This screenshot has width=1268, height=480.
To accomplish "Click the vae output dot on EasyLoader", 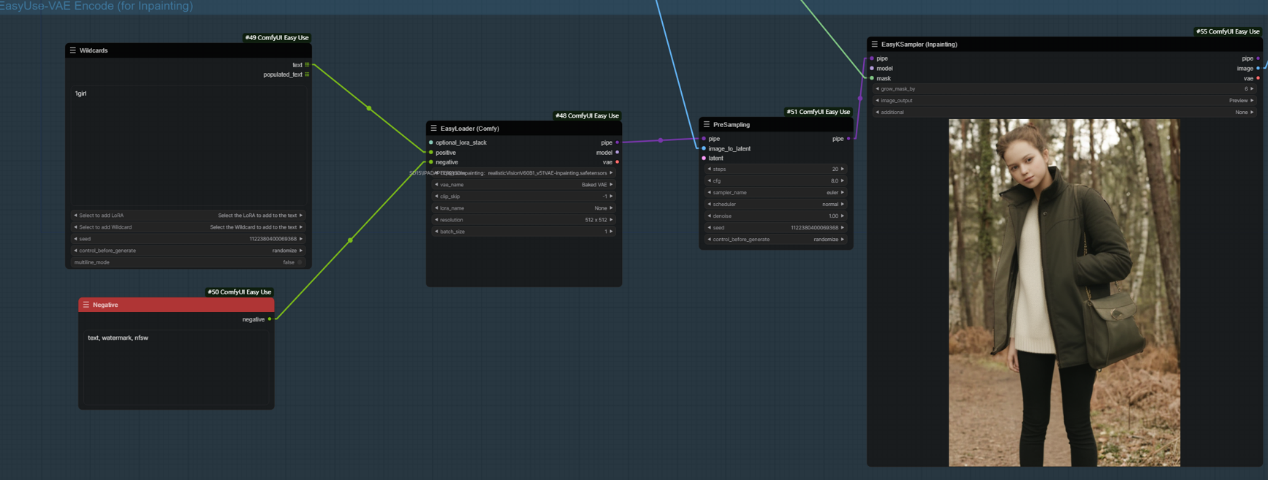I will coord(617,162).
